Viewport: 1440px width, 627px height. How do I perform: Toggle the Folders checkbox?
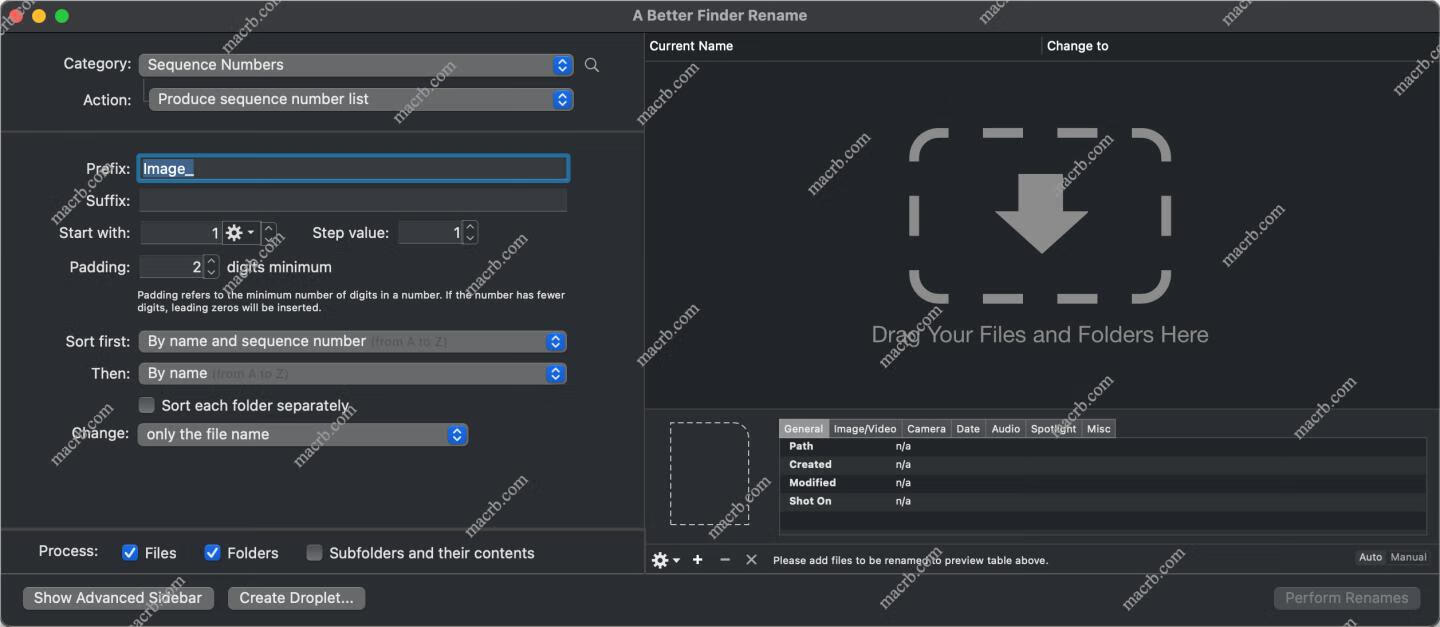point(212,553)
